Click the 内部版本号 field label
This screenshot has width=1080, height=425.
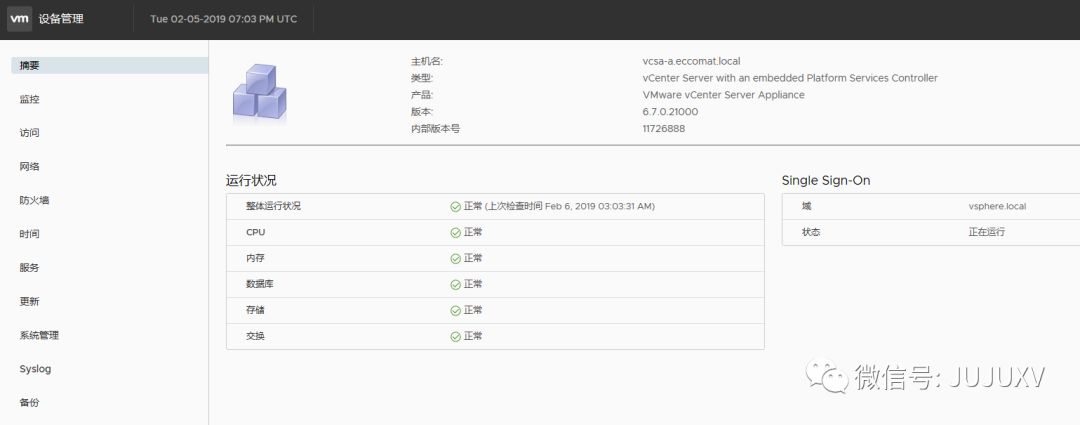[435, 129]
